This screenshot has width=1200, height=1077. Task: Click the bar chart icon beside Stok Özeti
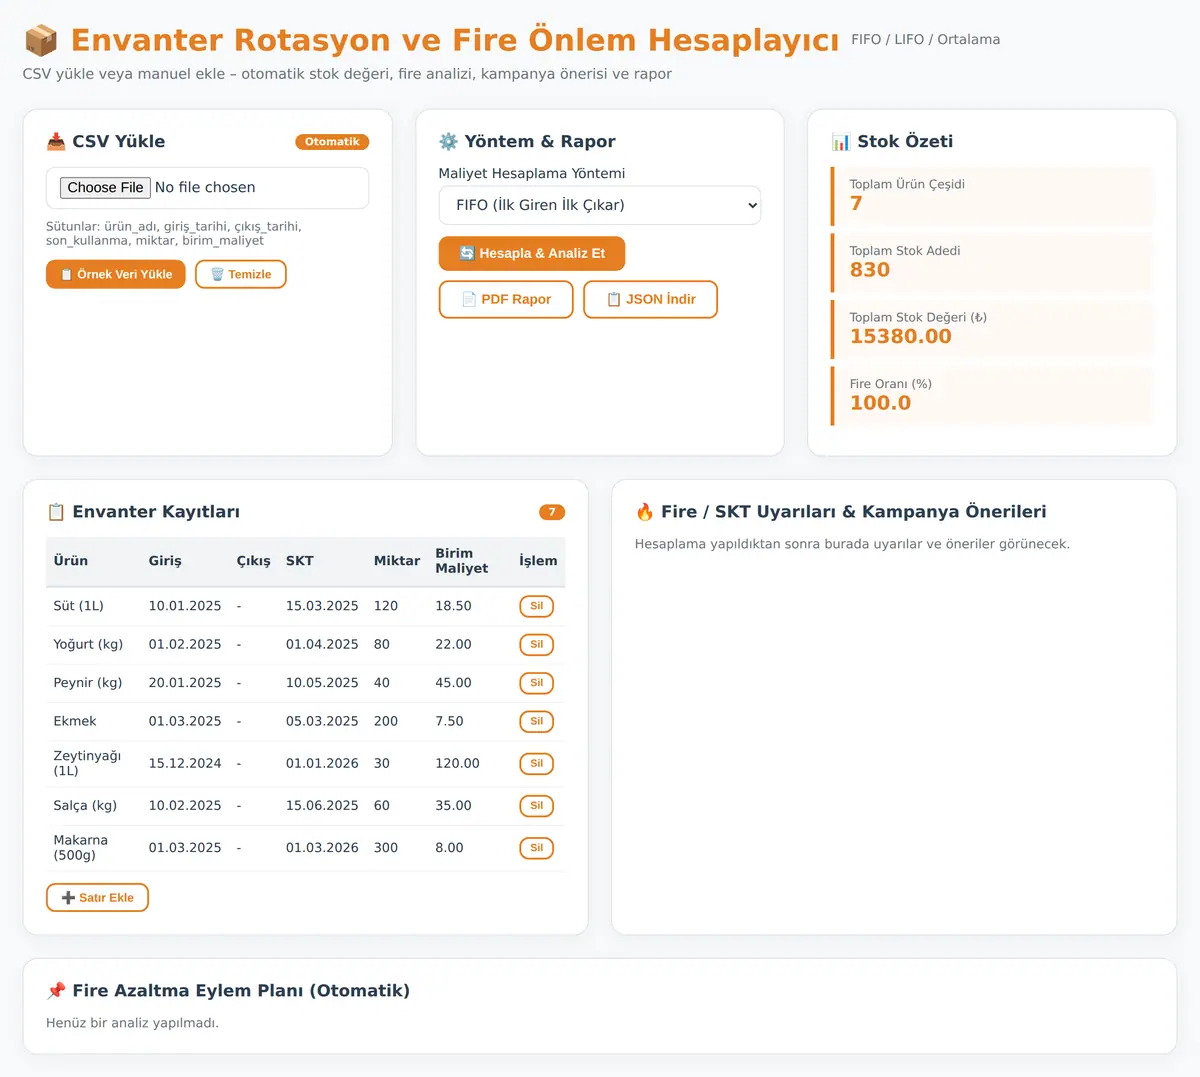point(841,142)
